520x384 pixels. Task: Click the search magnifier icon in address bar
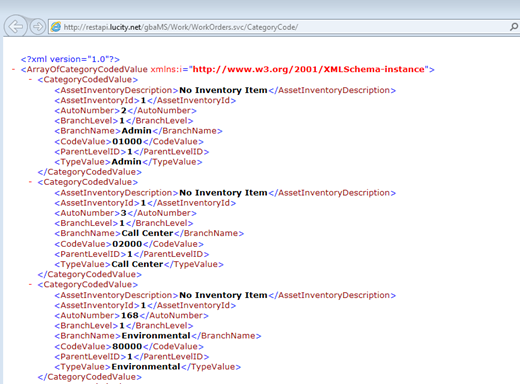tap(514, 27)
